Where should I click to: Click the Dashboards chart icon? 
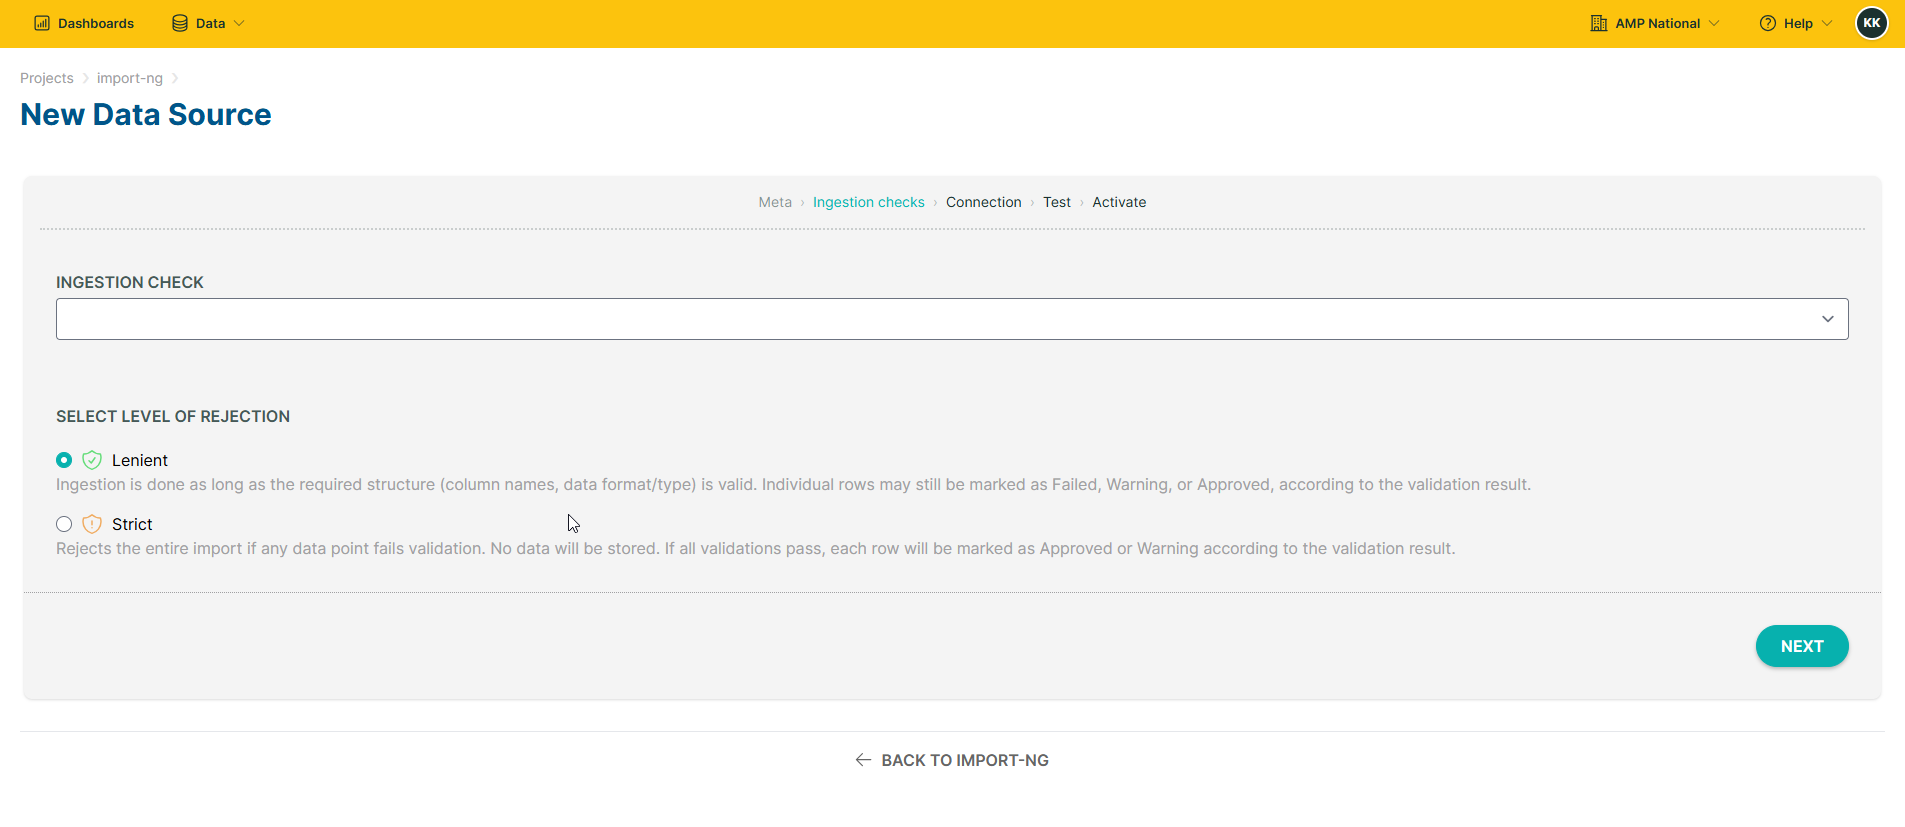pyautogui.click(x=42, y=23)
